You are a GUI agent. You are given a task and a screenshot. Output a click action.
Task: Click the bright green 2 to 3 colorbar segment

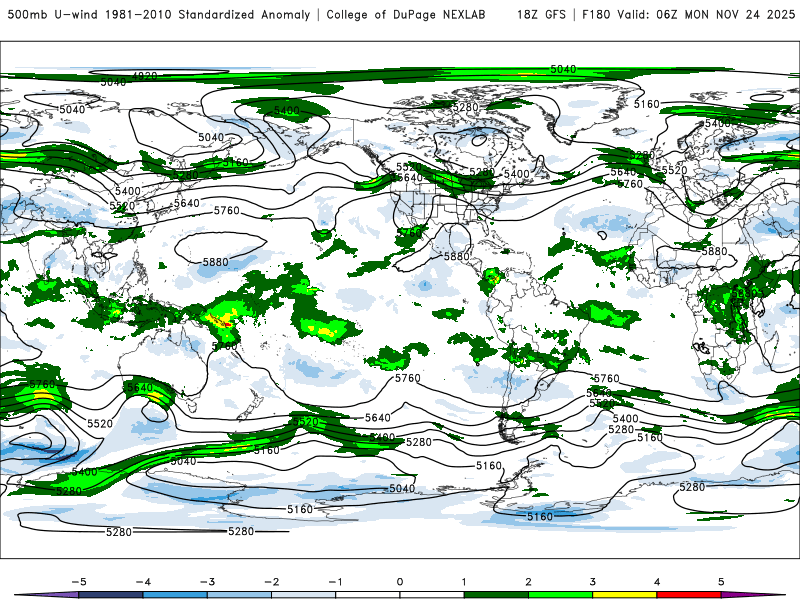pos(560,595)
